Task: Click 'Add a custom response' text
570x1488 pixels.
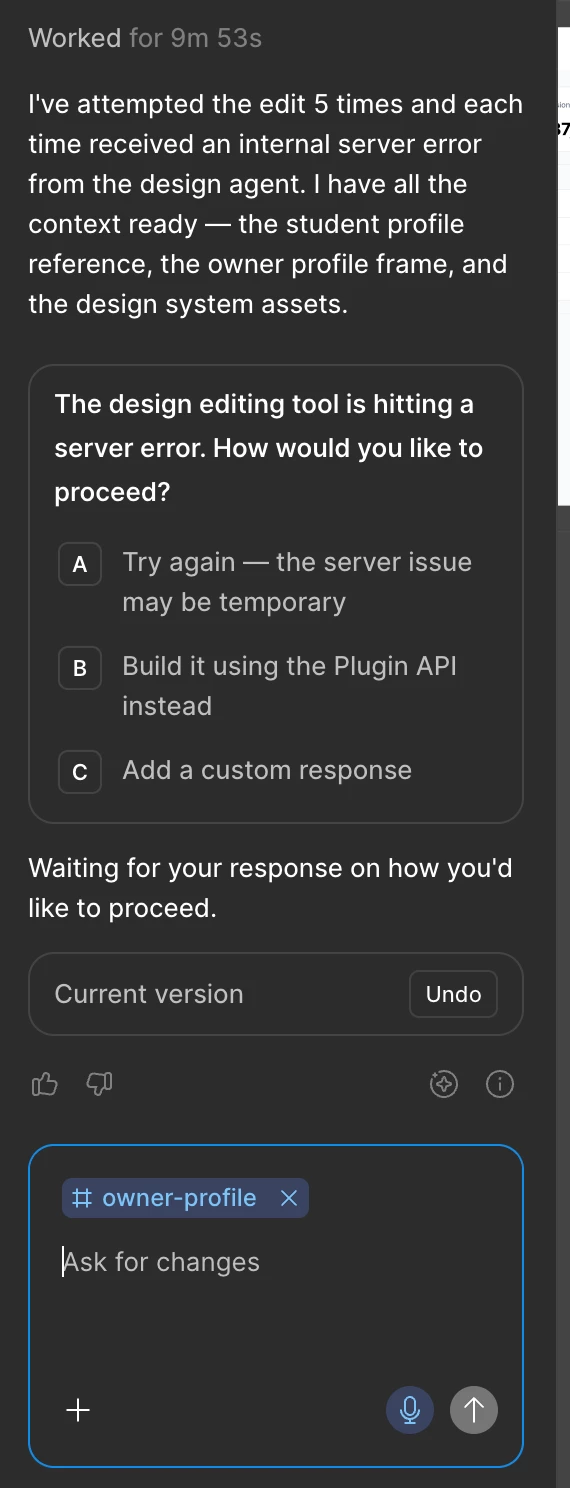Action: (x=267, y=770)
